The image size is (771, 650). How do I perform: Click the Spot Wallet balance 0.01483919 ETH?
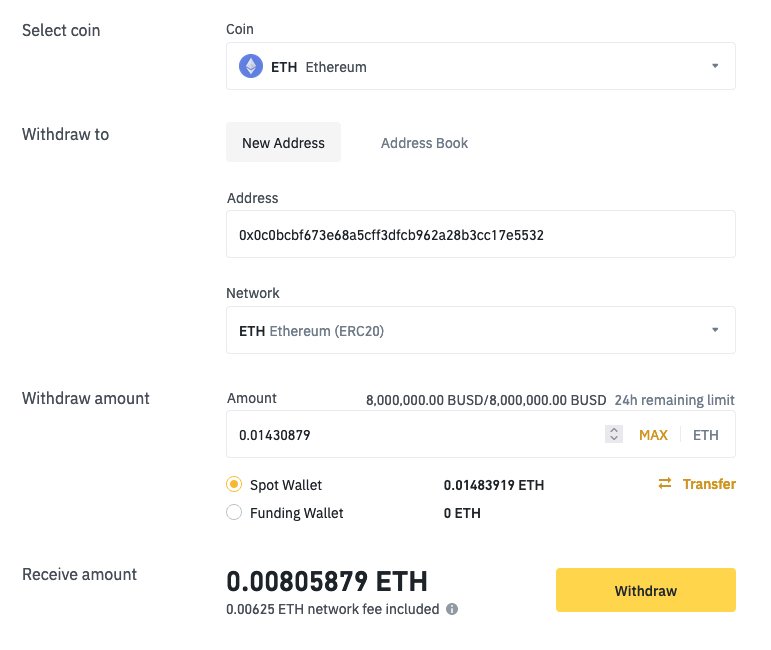coord(494,485)
